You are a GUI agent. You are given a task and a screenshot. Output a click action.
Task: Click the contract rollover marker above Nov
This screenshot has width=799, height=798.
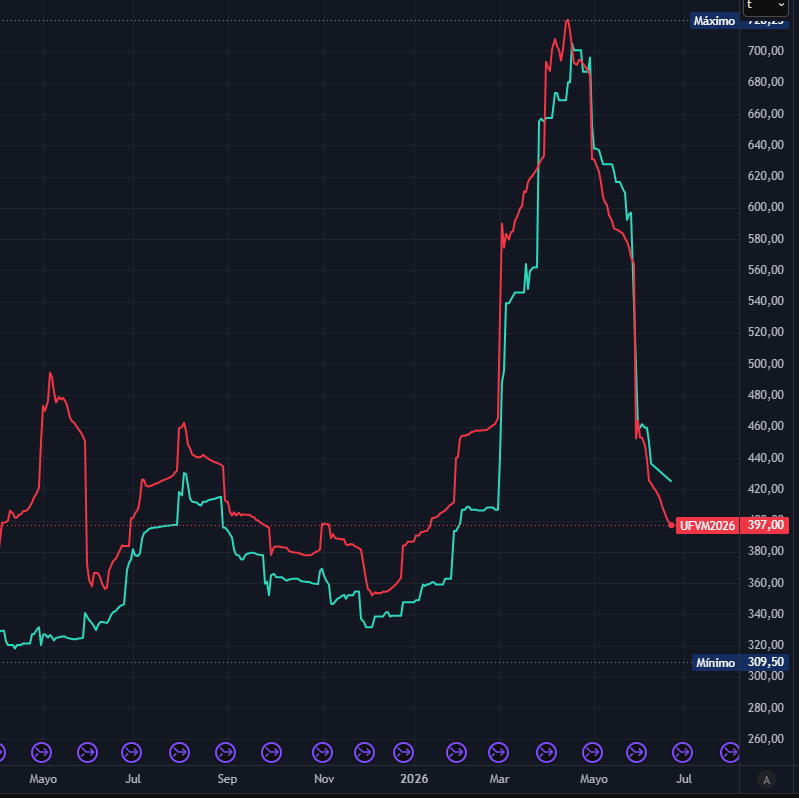tap(322, 752)
